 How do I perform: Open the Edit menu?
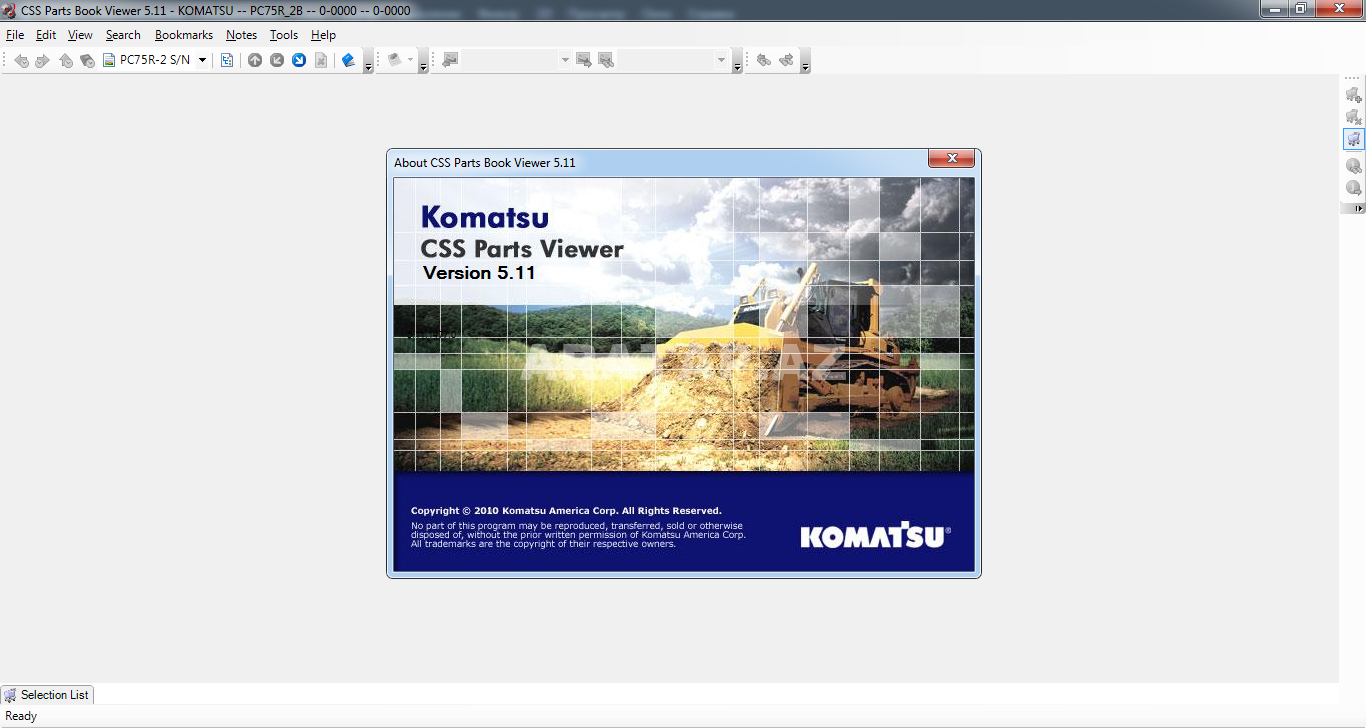pos(46,35)
